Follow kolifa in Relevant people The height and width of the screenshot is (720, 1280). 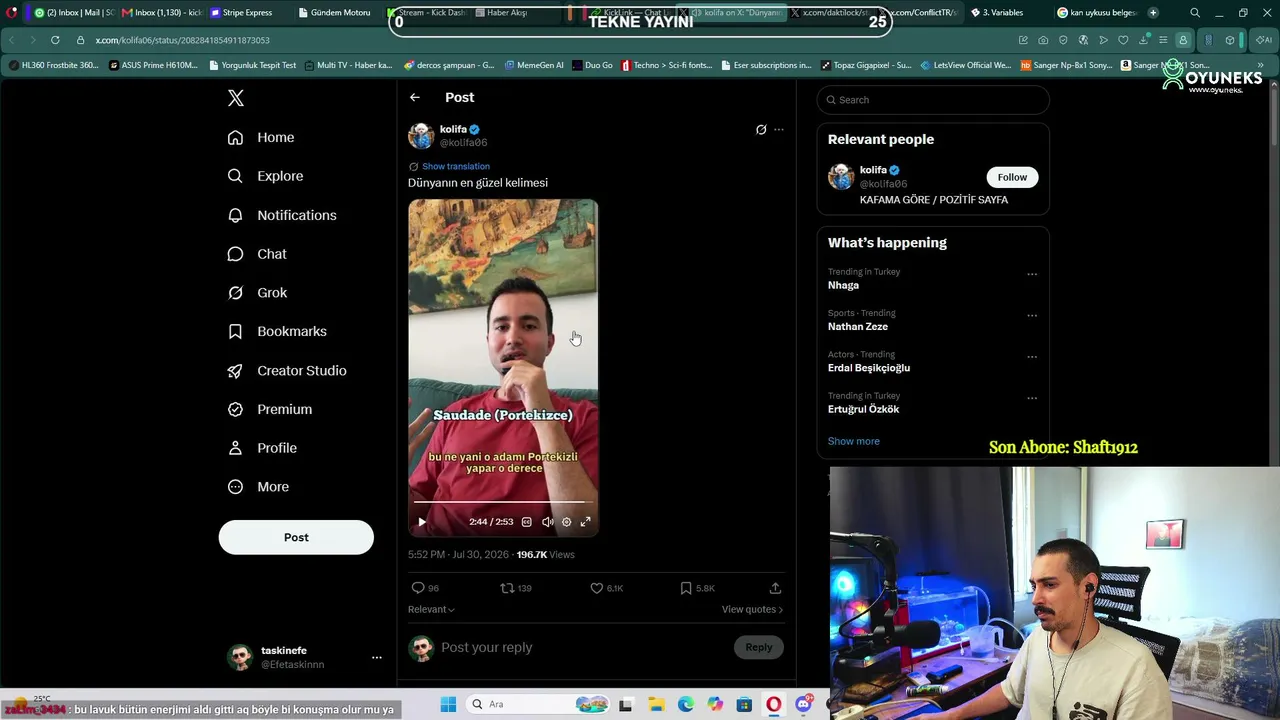(1012, 177)
